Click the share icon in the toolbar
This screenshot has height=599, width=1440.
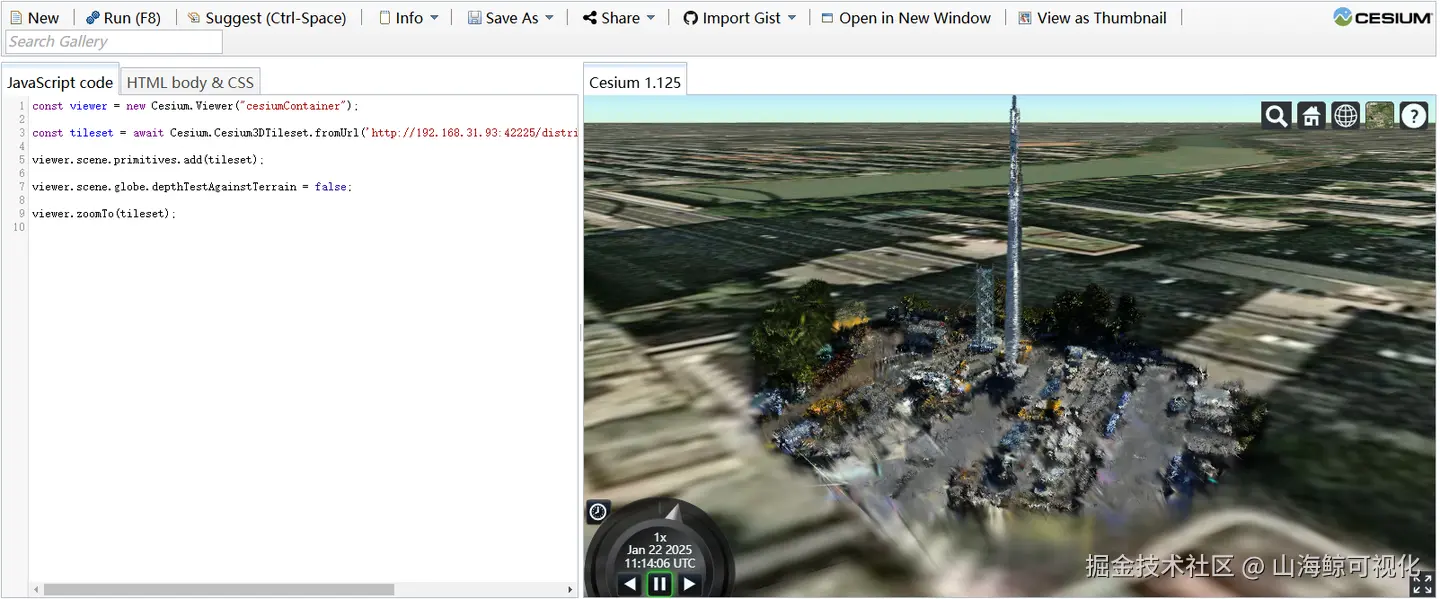pos(590,18)
